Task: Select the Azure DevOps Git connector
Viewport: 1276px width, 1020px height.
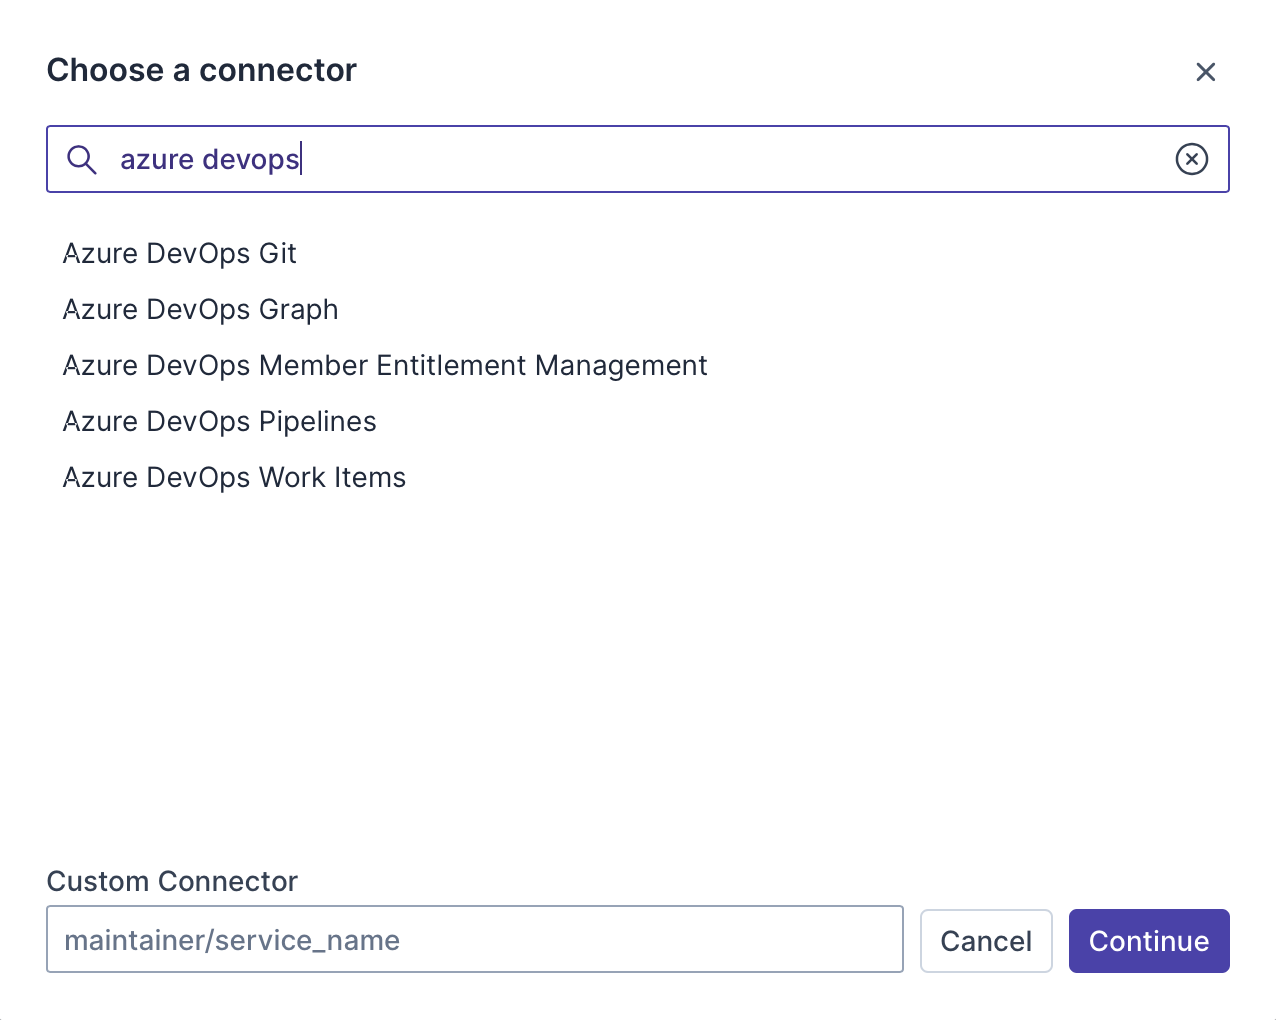Action: coord(180,254)
